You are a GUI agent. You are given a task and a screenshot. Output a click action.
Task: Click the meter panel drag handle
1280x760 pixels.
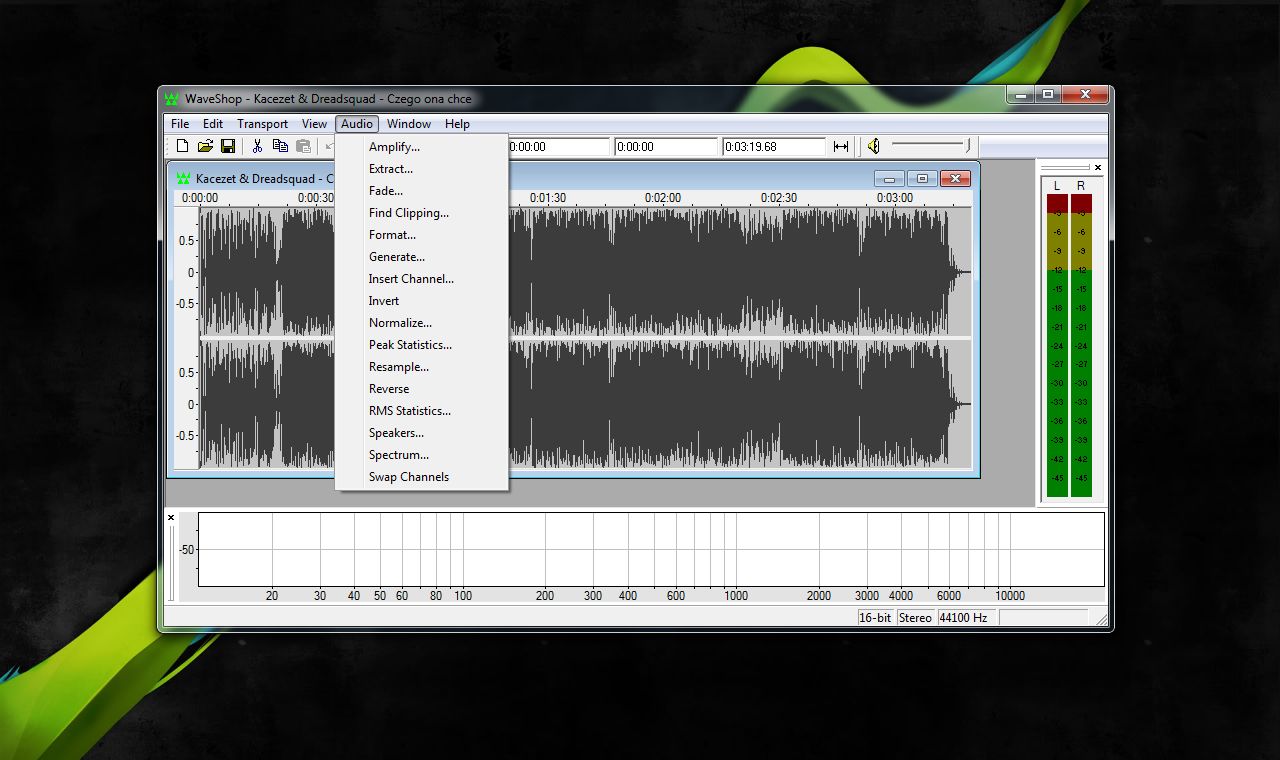coord(1066,167)
